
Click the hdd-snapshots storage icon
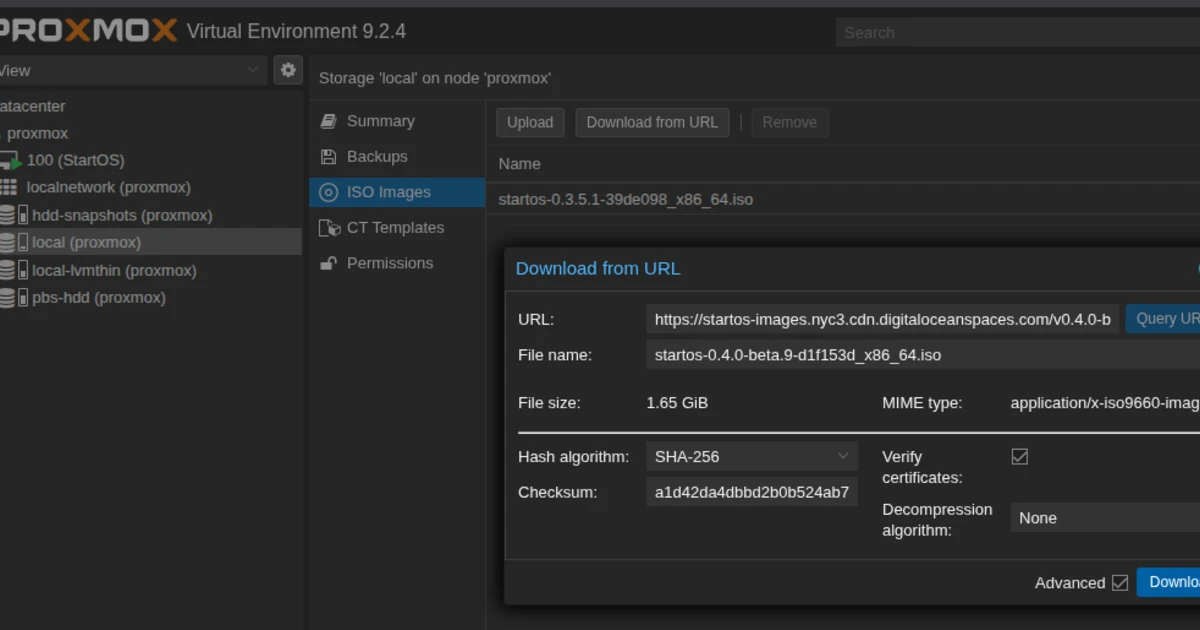(14, 215)
